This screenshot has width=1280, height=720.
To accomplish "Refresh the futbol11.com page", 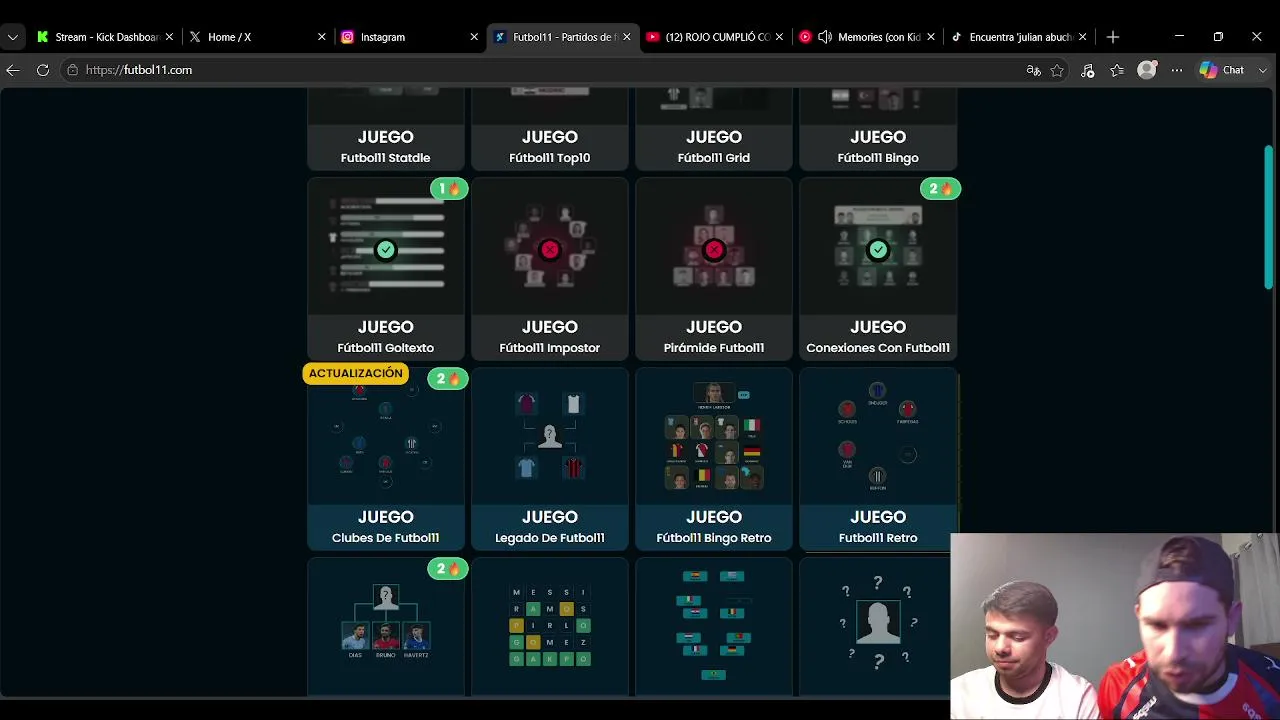I will (x=43, y=70).
